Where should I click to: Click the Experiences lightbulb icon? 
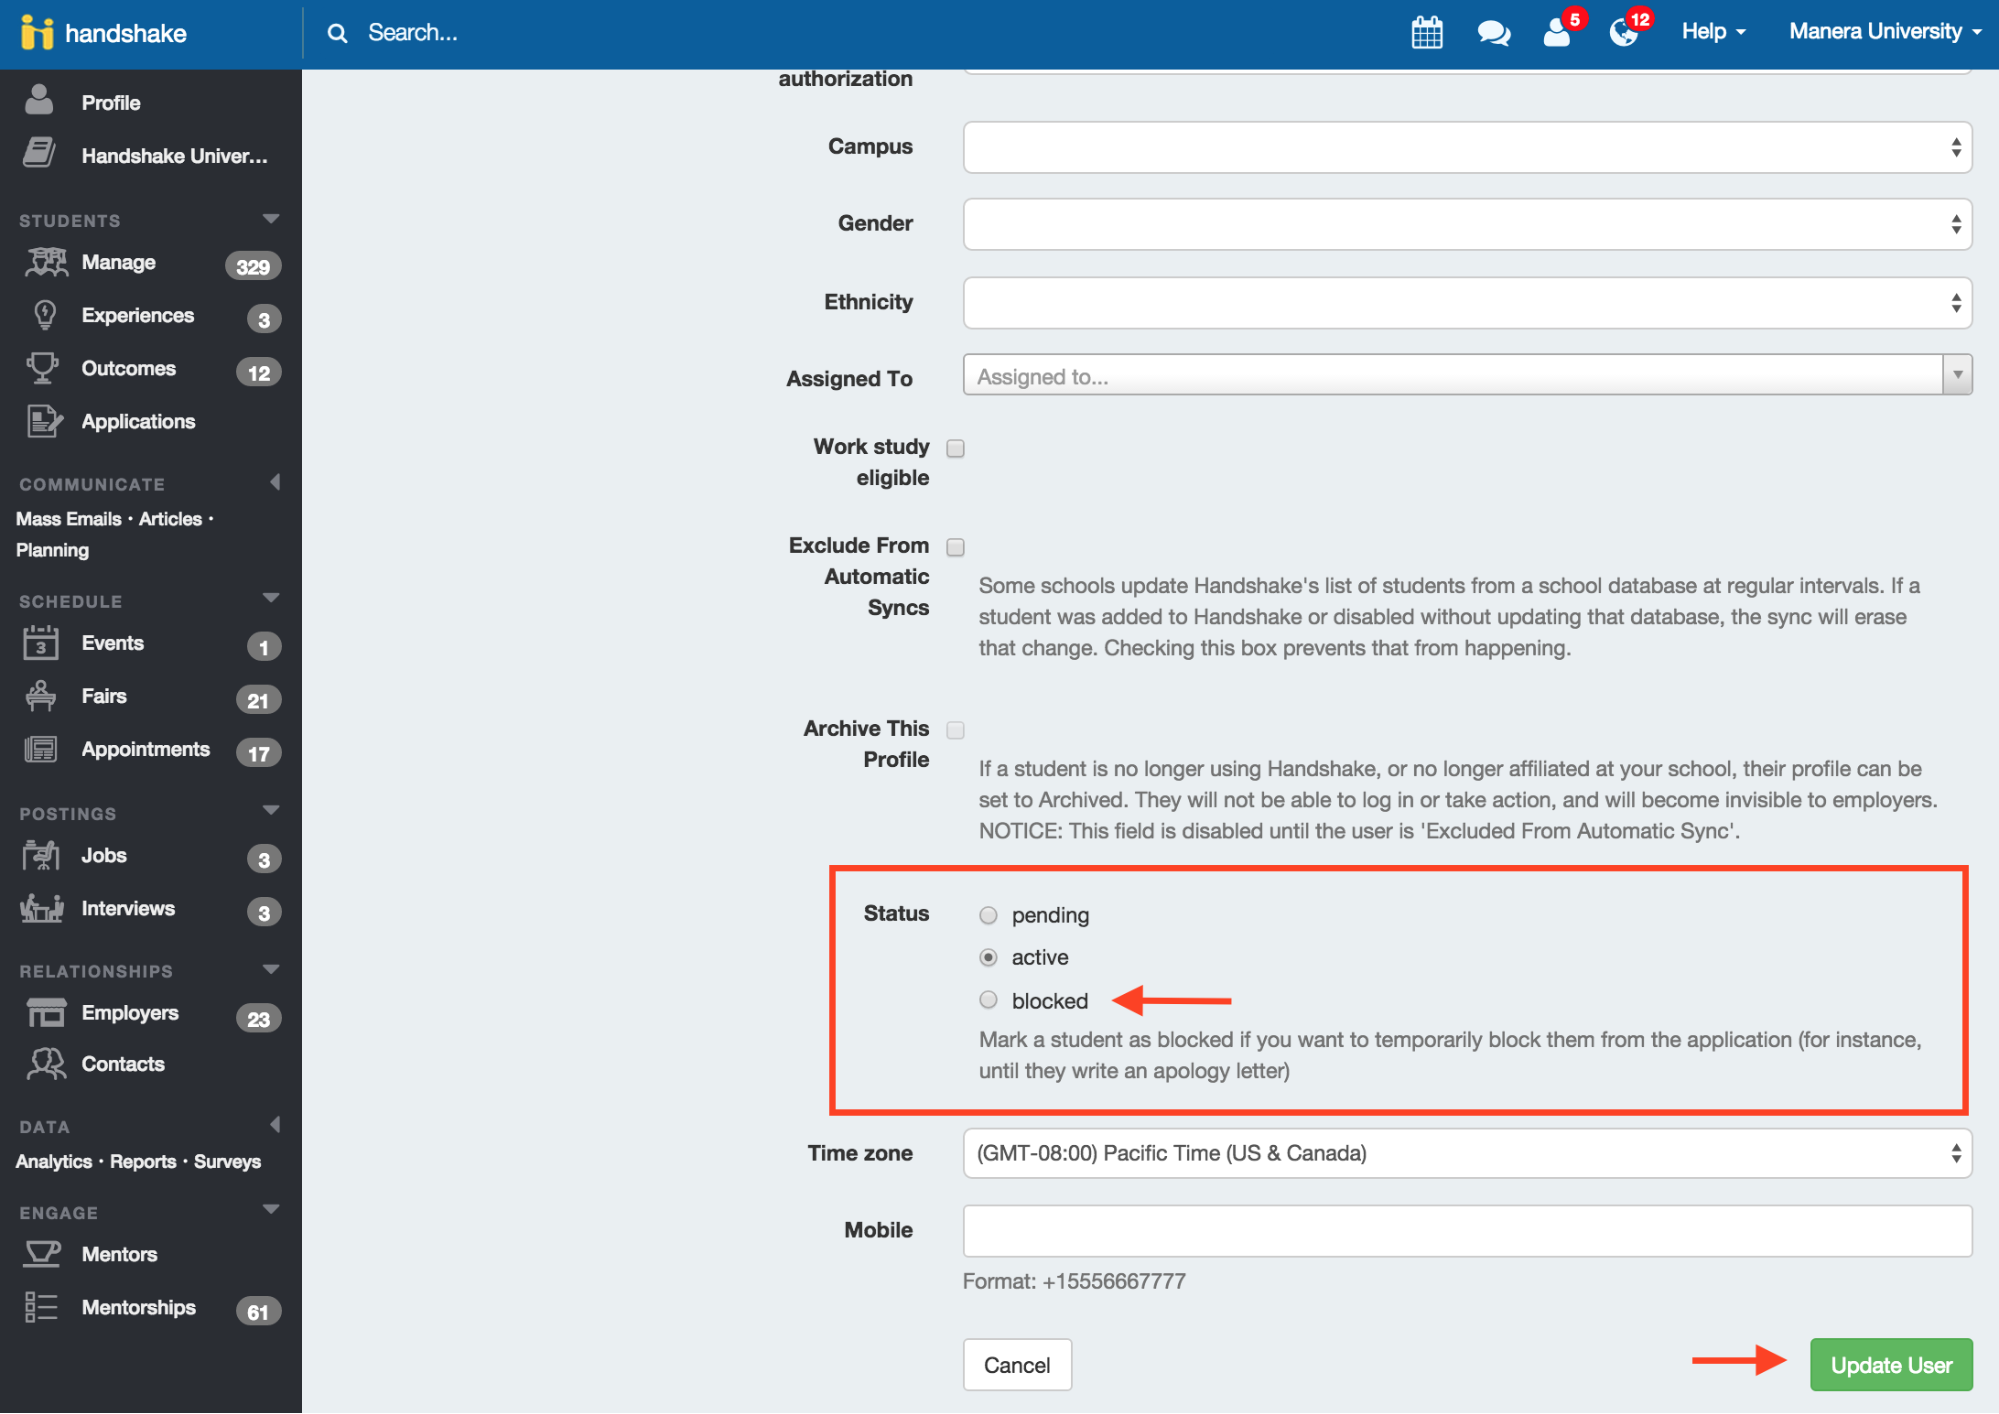tap(45, 315)
